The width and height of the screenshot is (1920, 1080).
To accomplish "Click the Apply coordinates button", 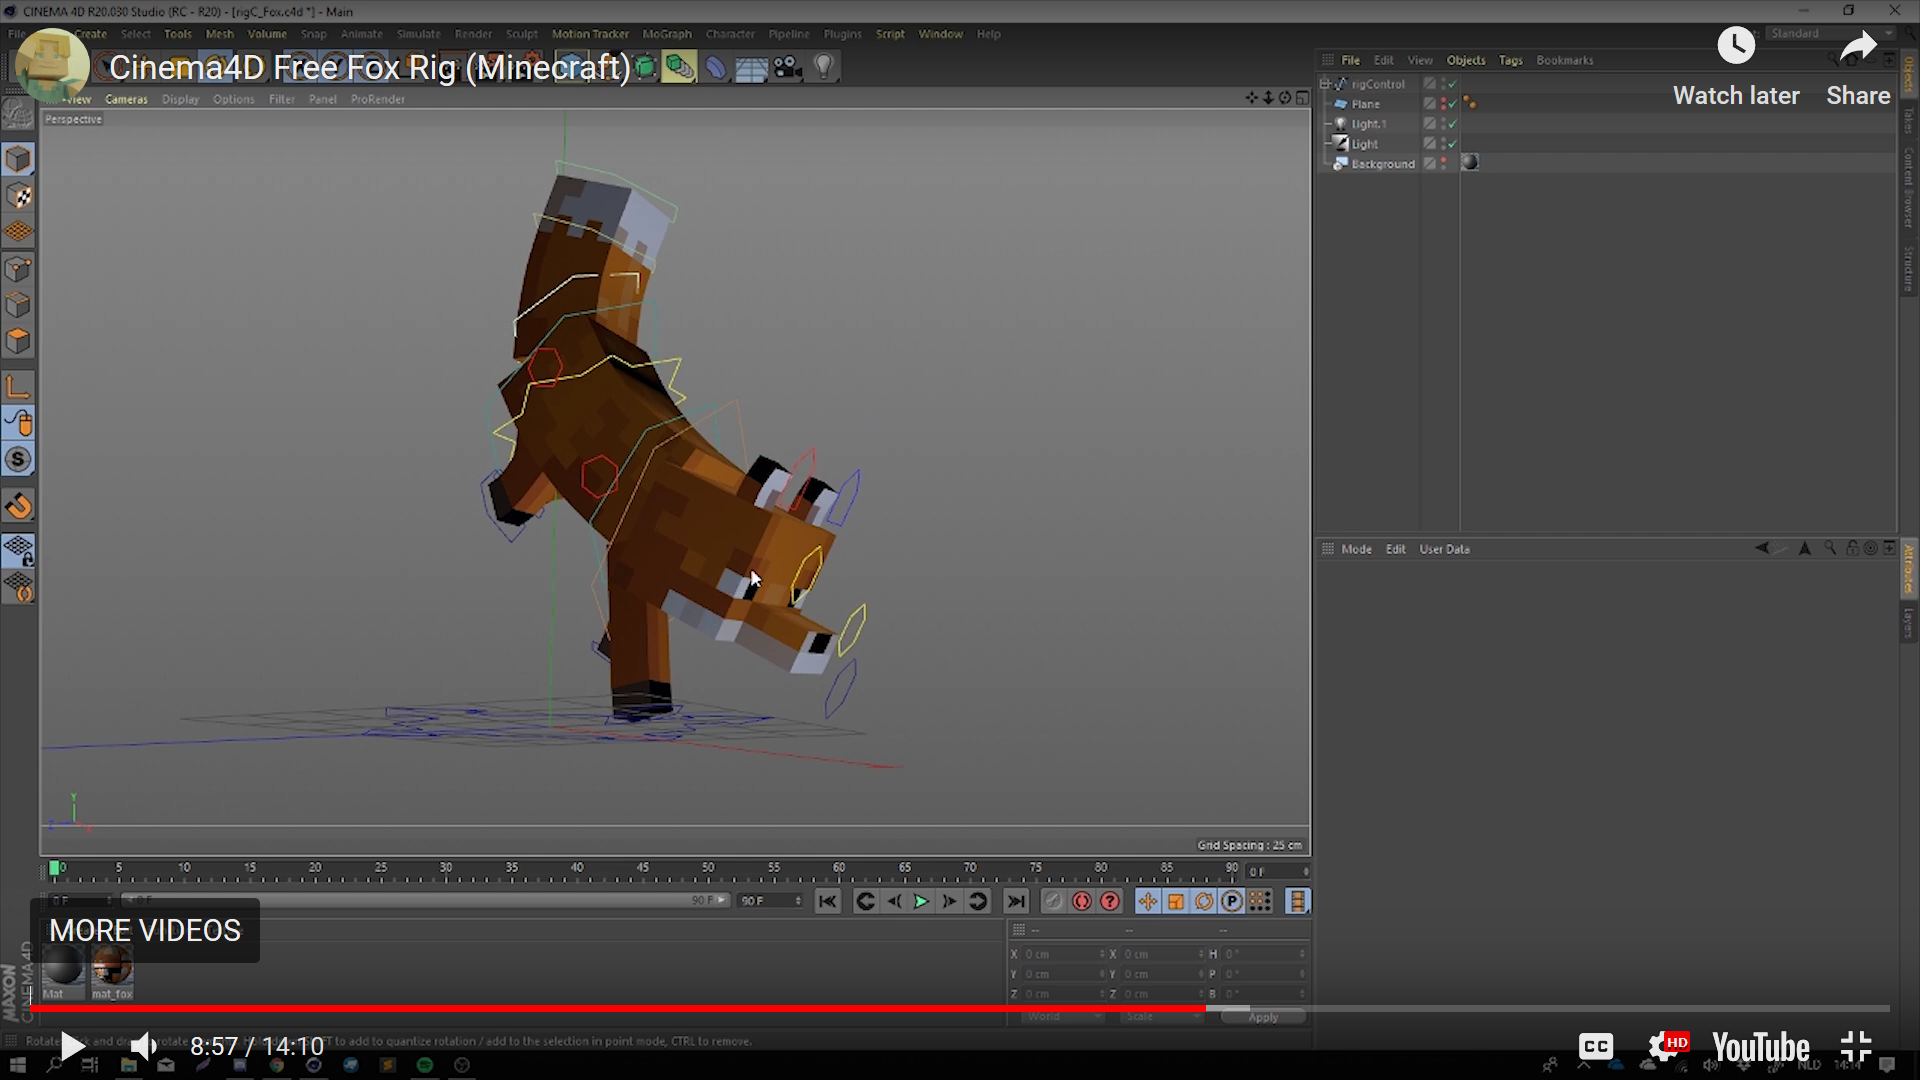I will point(1263,1017).
